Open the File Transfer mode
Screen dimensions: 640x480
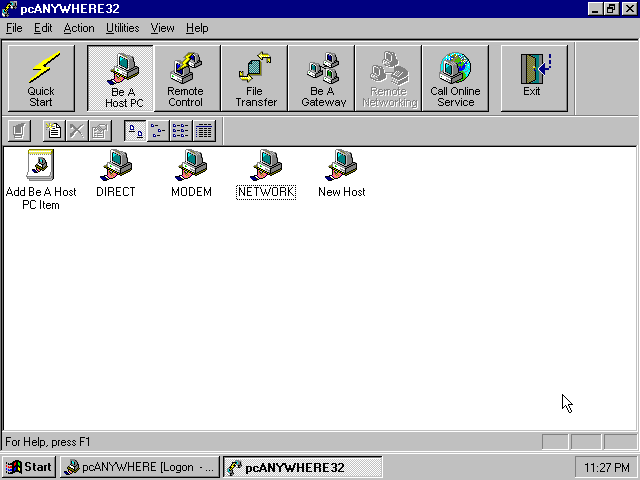coord(254,78)
